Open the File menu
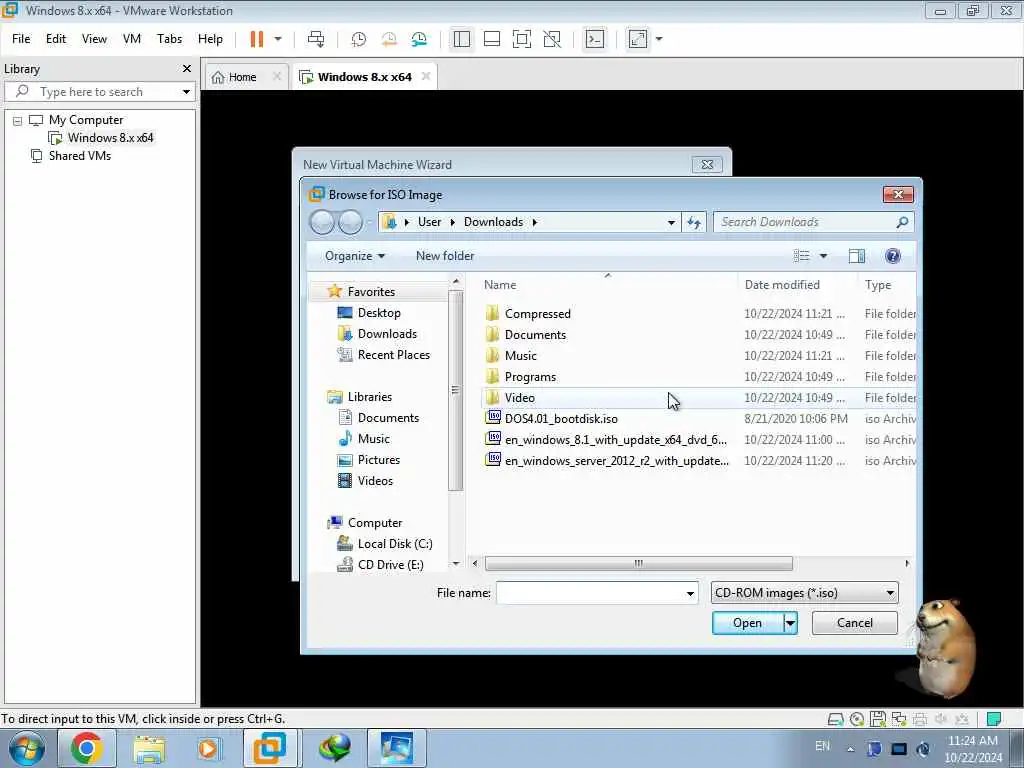 21,39
